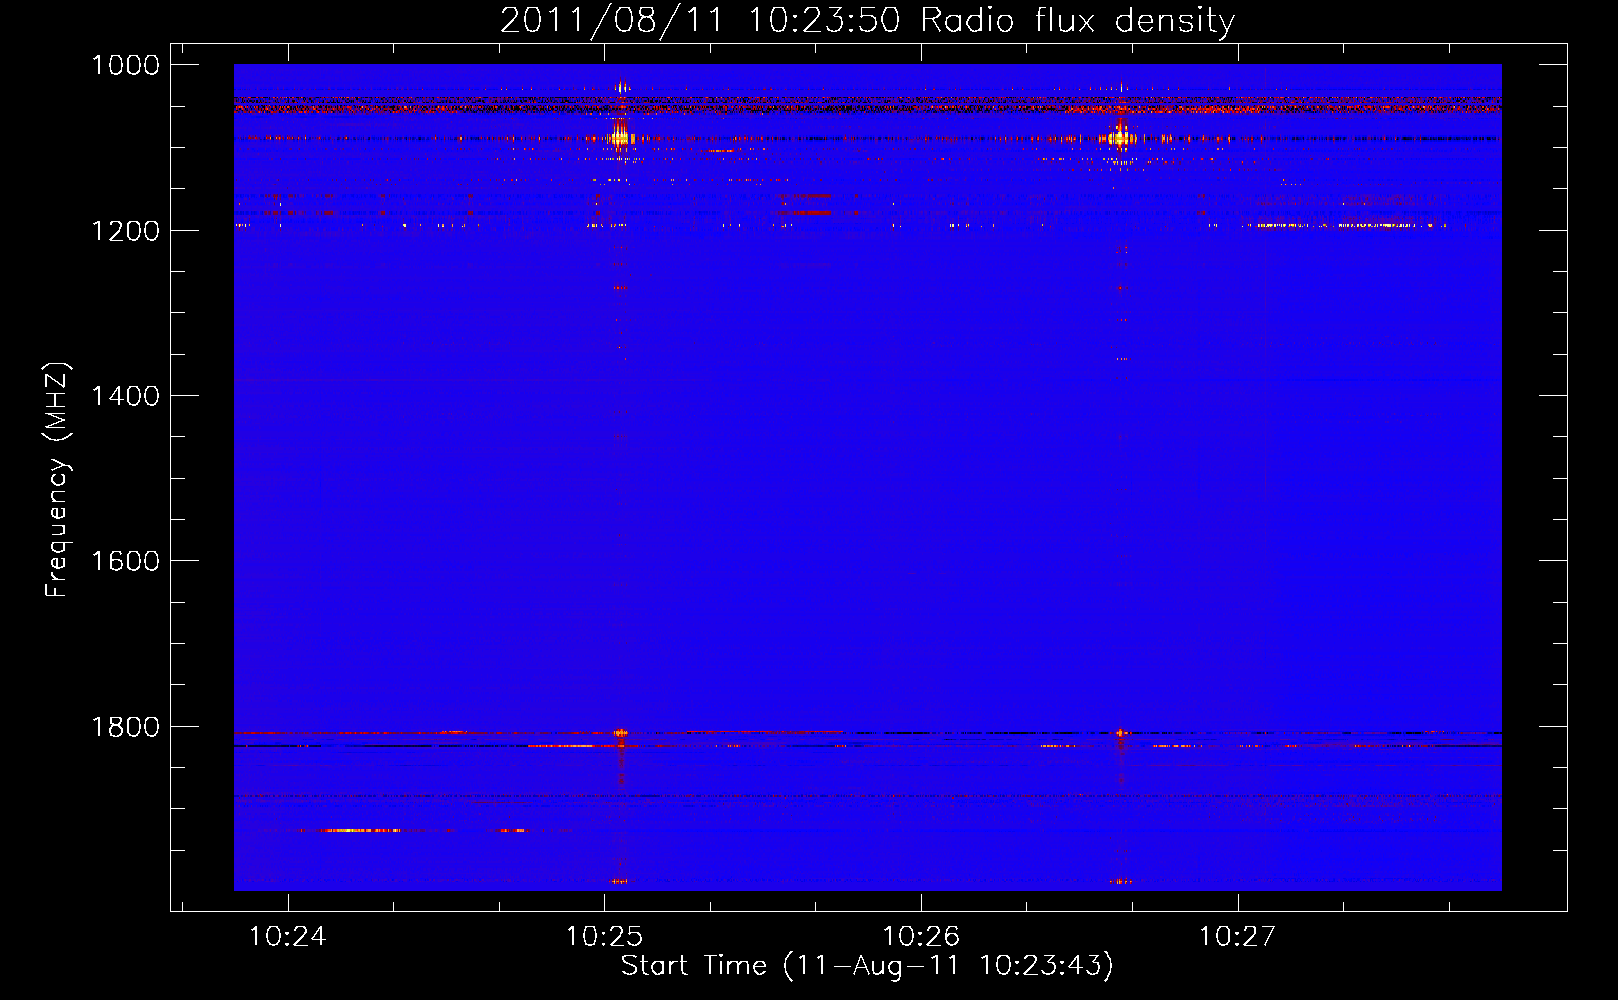Click the 'Start Time (11-Aug-11 10:23:43)' label
The image size is (1618, 1000).
867,966
